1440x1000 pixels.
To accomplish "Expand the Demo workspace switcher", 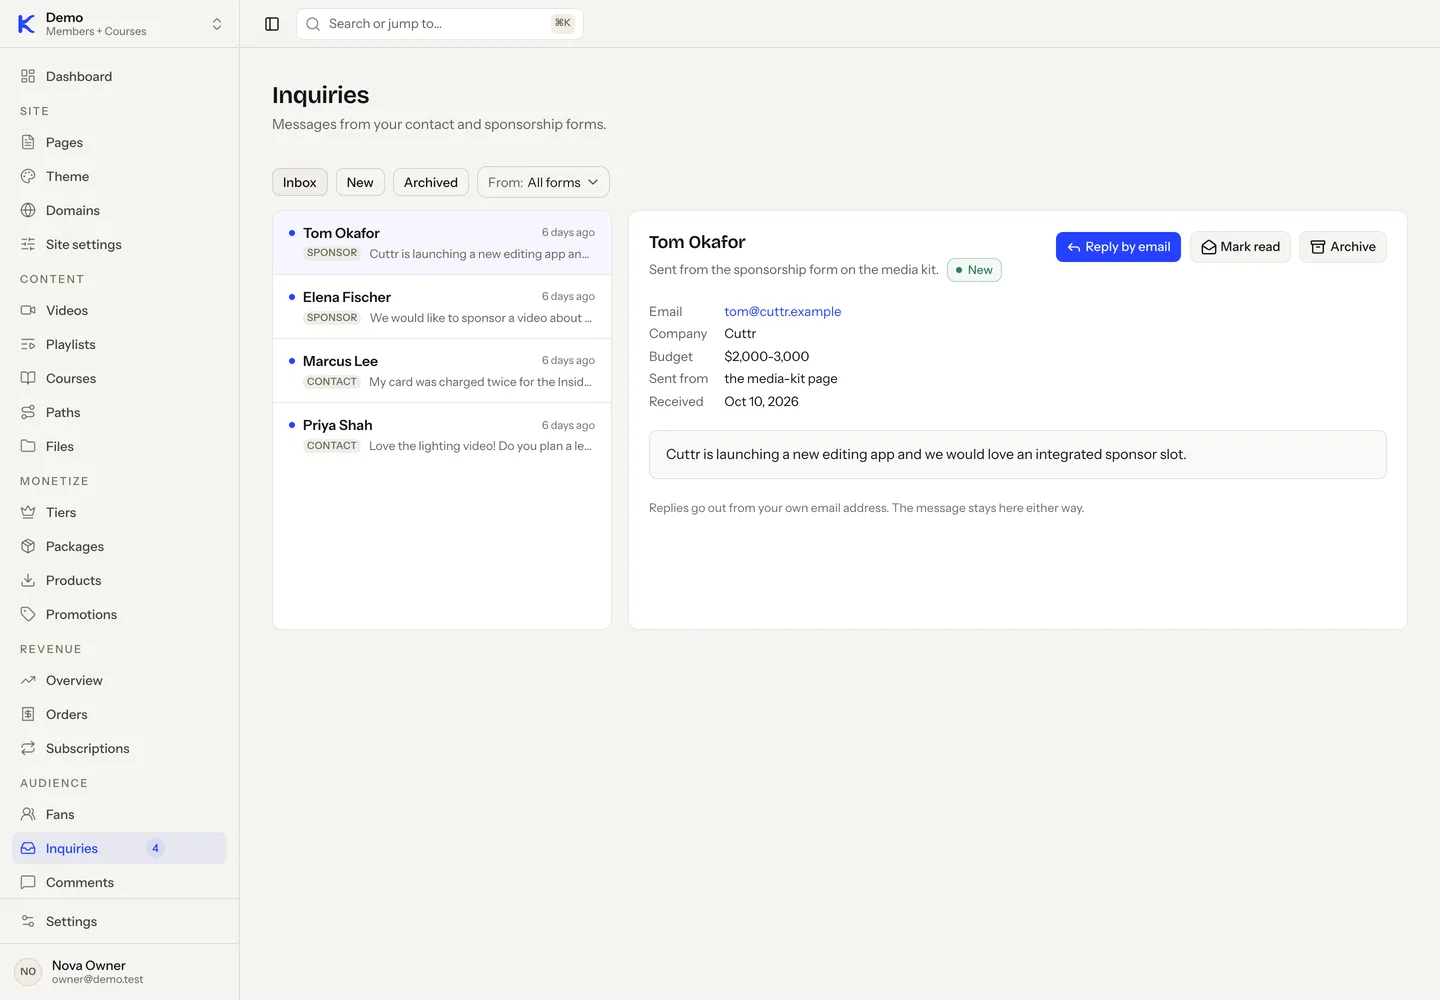I will click(119, 24).
